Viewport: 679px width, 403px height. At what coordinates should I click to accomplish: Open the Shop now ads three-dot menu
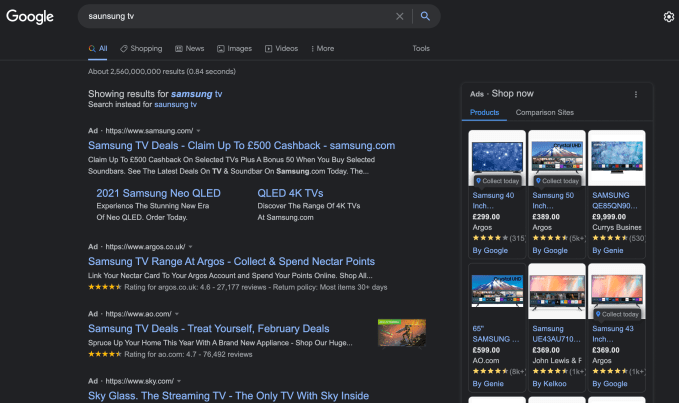(636, 94)
